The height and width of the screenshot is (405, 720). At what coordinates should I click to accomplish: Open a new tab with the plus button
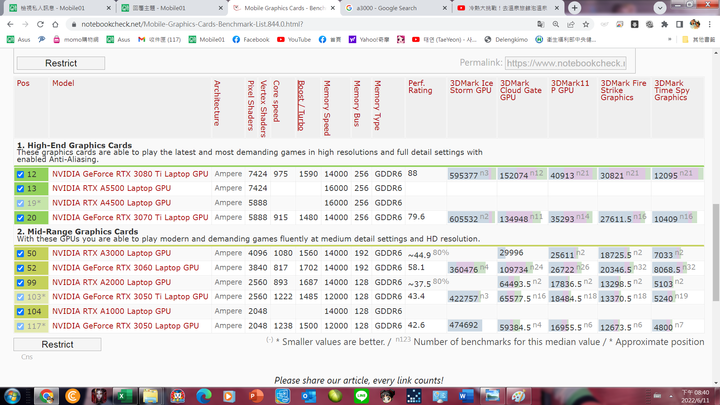574,8
